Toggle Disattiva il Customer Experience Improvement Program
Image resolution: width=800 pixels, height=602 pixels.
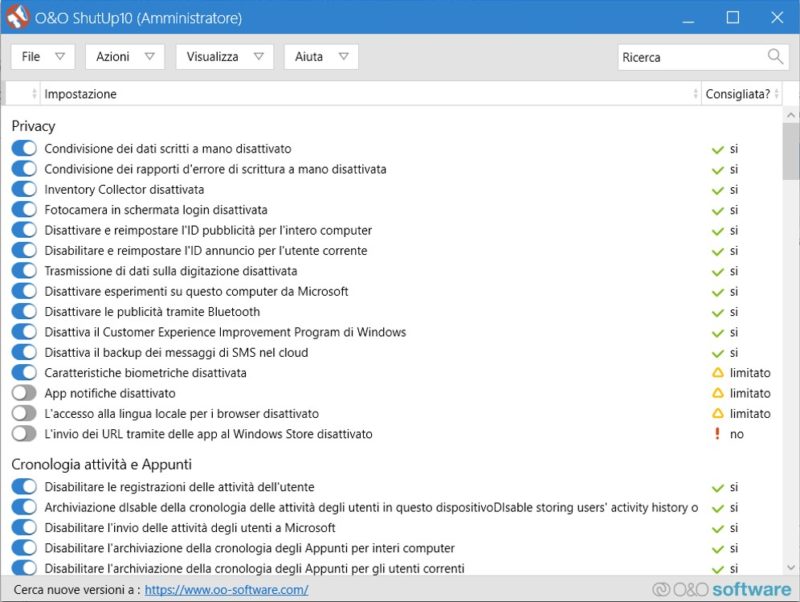24,332
